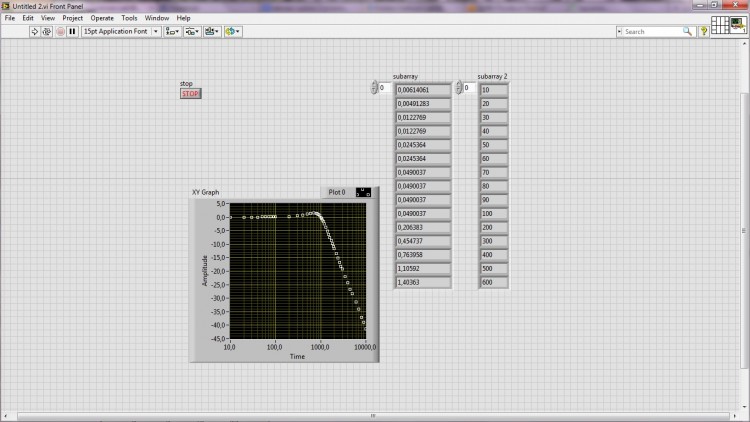Click the subarray index field showing 0
This screenshot has width=750, height=422.
click(x=385, y=88)
